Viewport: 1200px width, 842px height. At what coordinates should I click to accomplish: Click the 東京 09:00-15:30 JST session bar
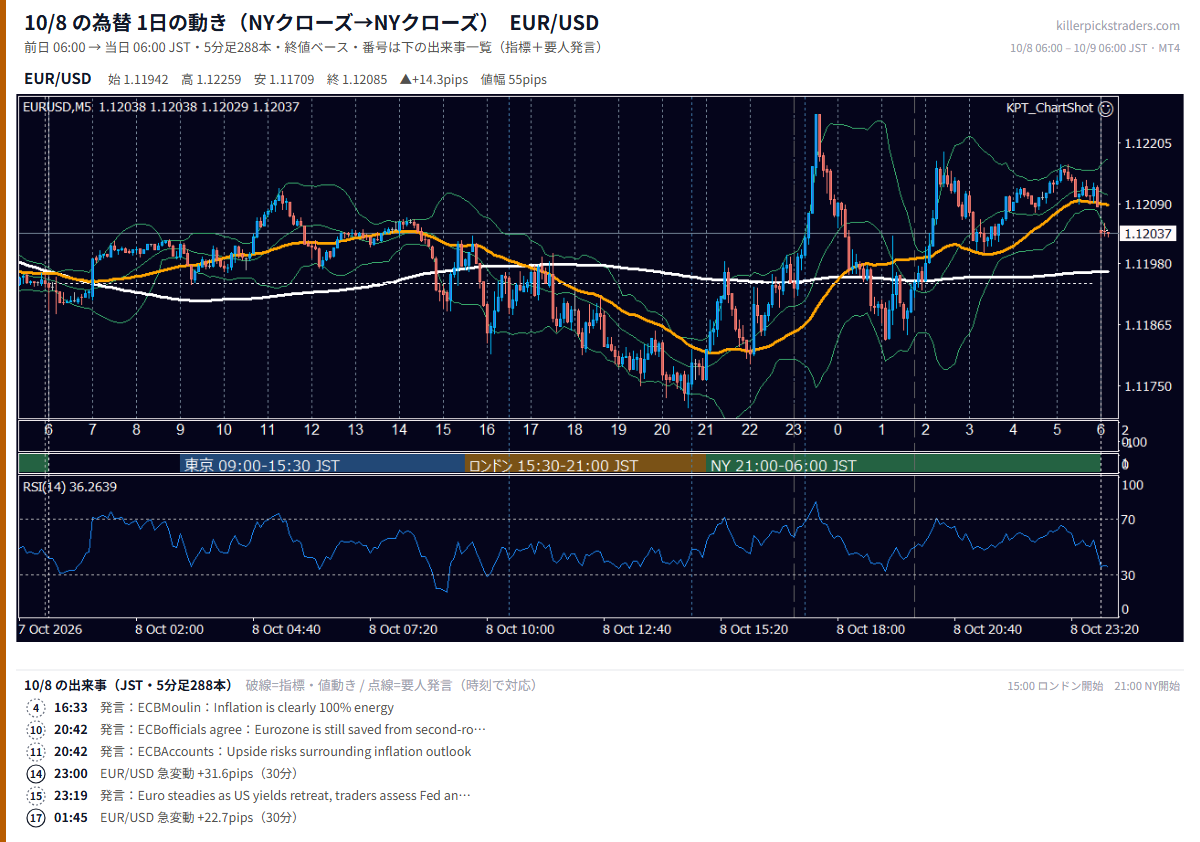[x=323, y=465]
